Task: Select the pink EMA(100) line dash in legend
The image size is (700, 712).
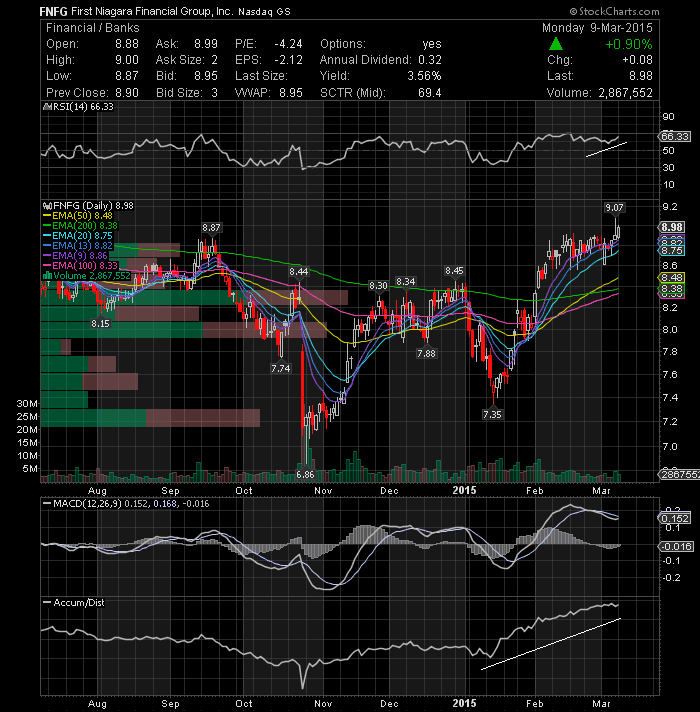Action: pyautogui.click(x=47, y=266)
